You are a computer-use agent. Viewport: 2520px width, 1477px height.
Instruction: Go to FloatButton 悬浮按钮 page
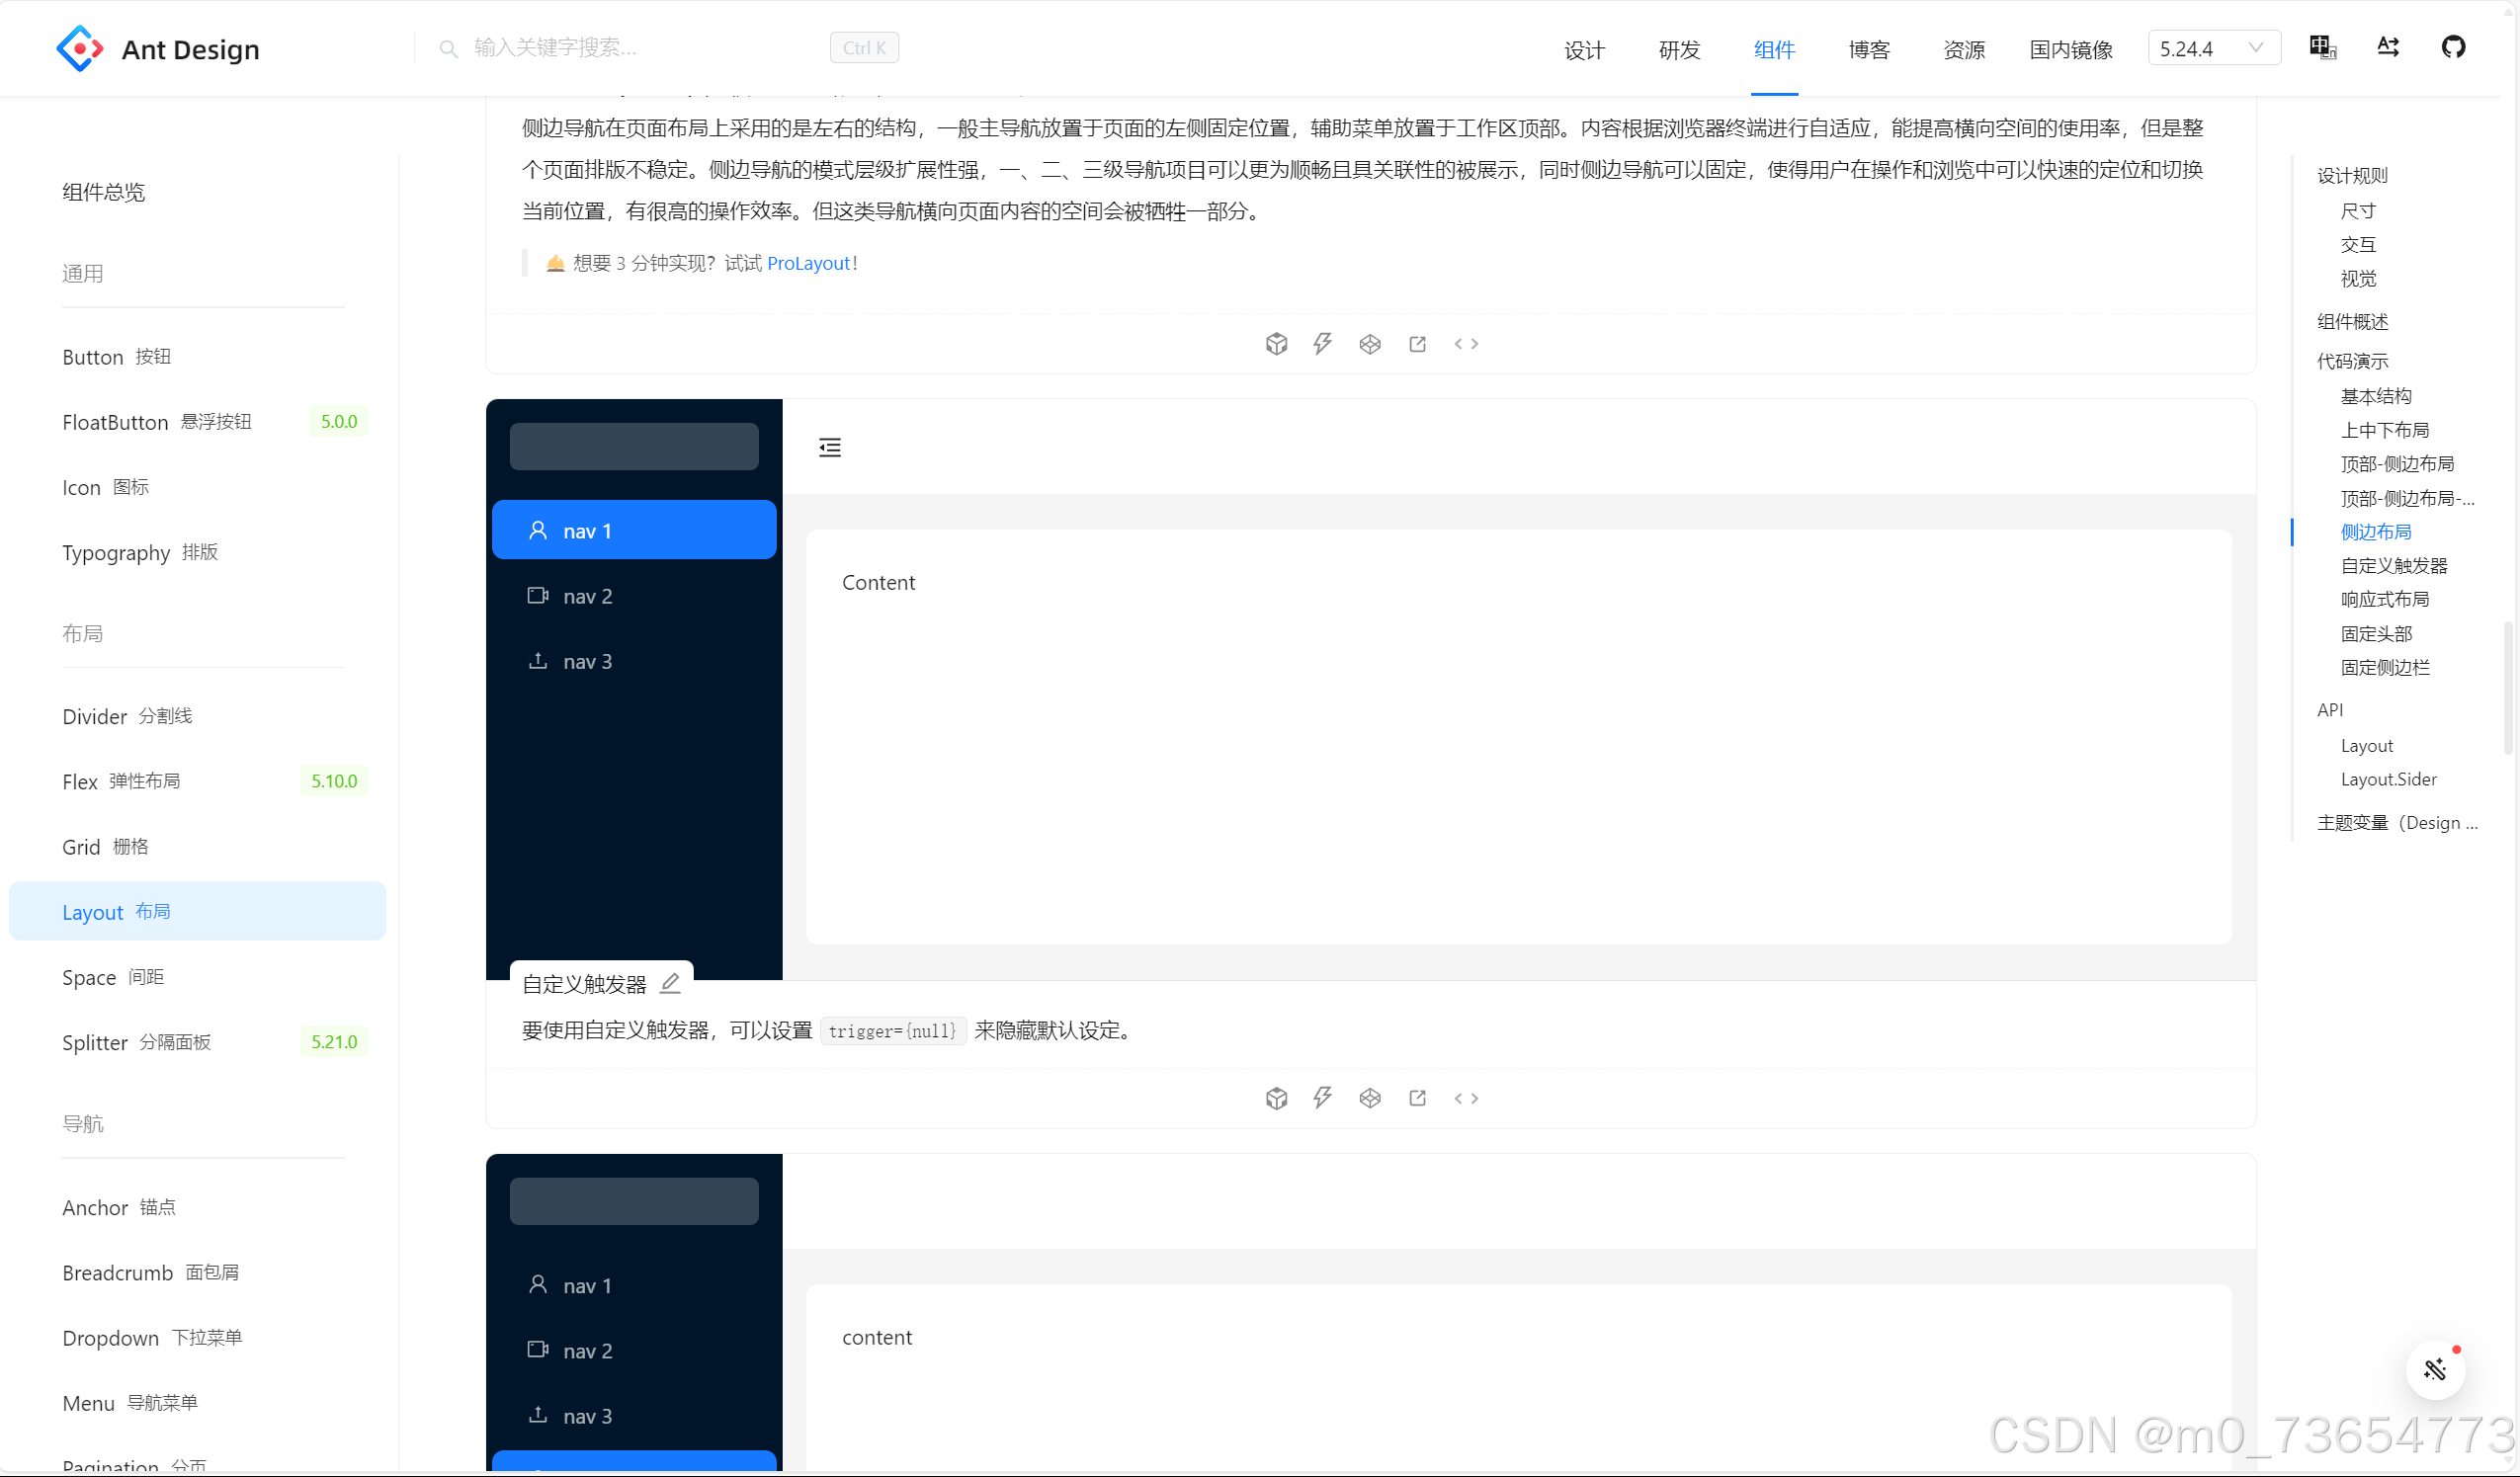(x=198, y=422)
